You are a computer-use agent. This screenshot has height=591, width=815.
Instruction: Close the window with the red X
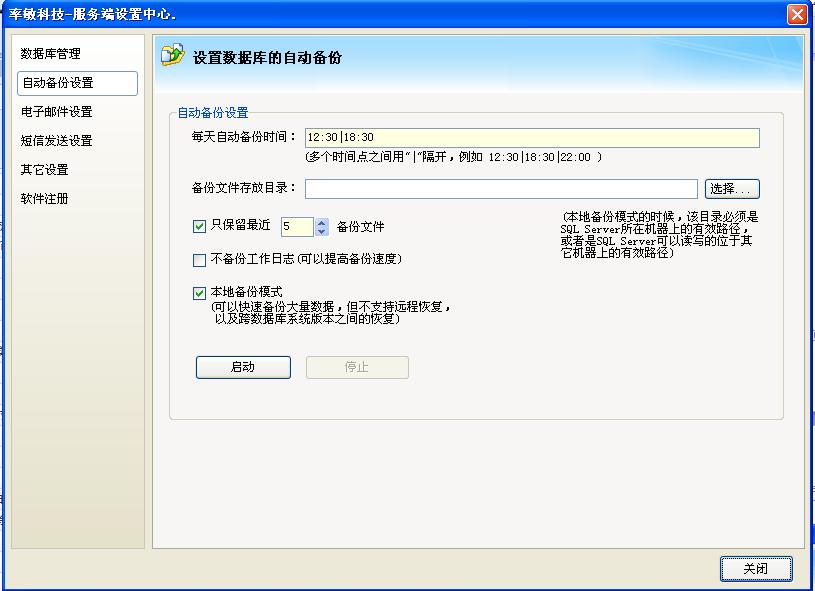pos(797,14)
